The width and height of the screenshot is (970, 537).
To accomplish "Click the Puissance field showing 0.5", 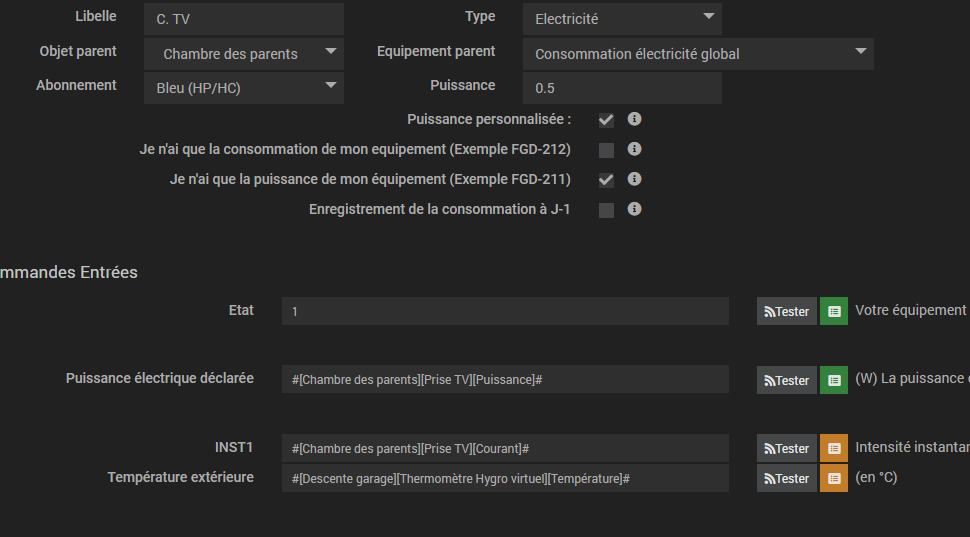I will click(x=622, y=88).
